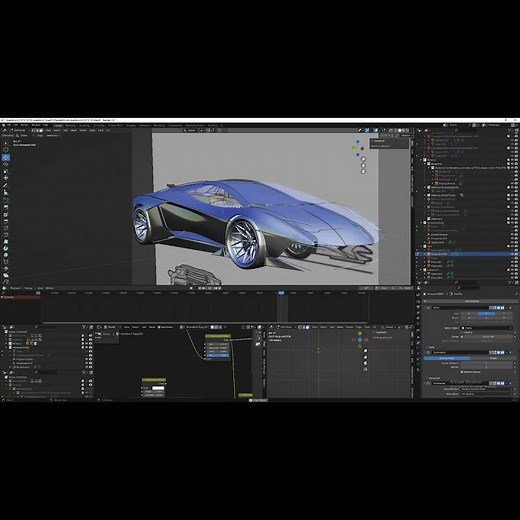Open the File menu
520x520 pixels.
point(9,125)
